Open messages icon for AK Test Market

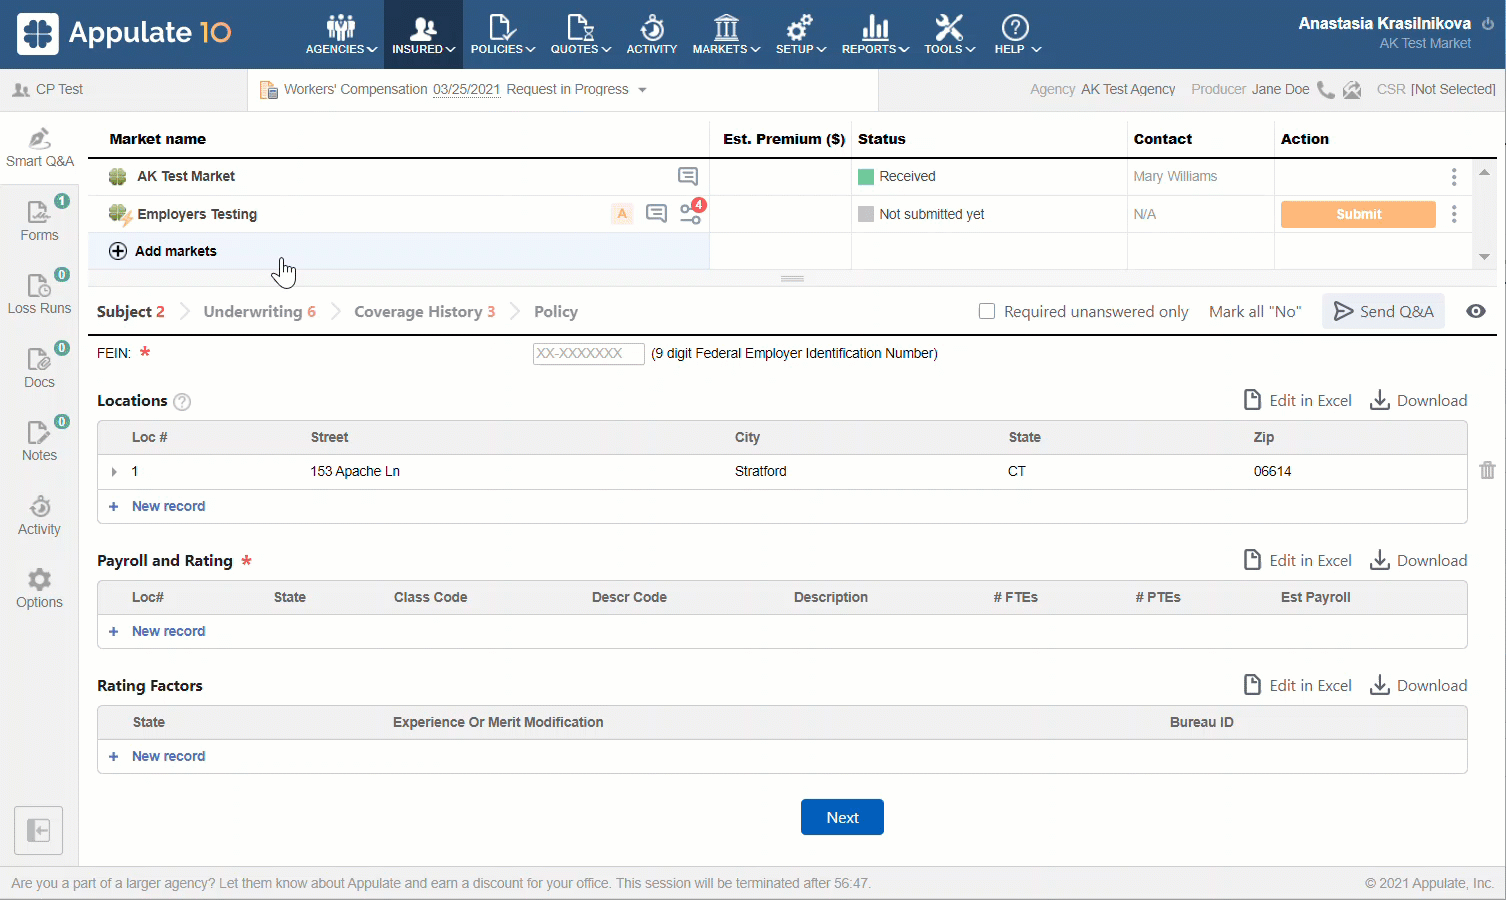688,176
